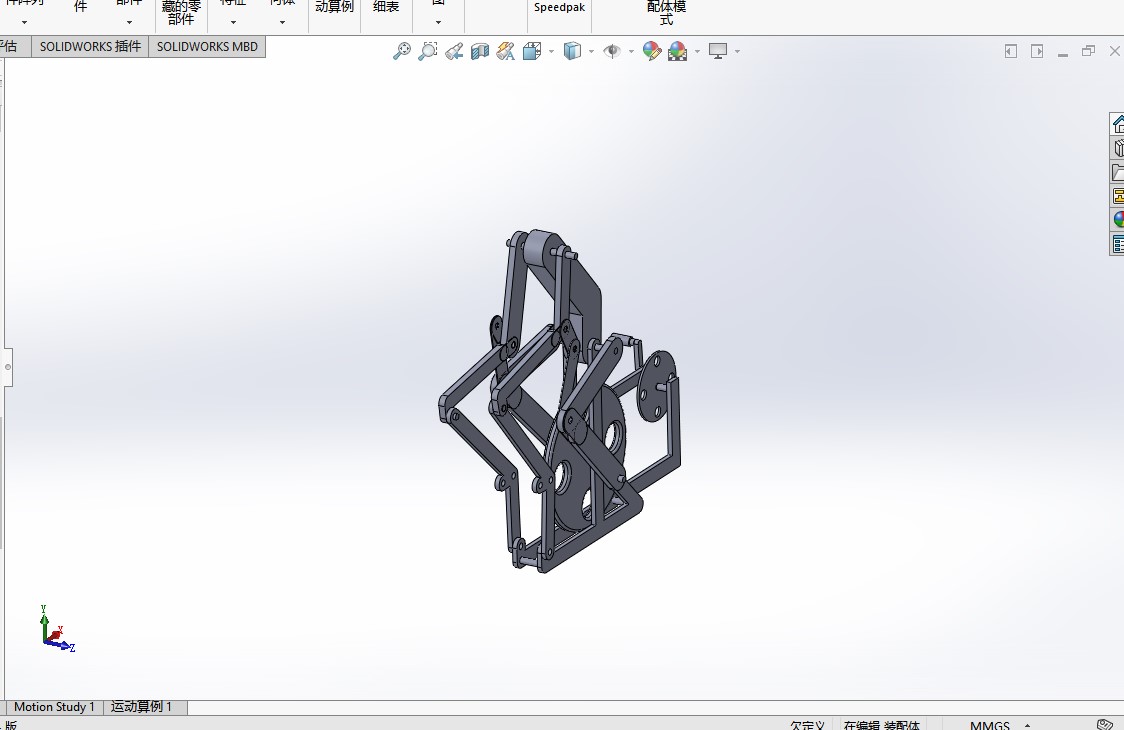Screen dimensions: 1124x730
Task: Restore down the document window
Action: pos(1088,51)
